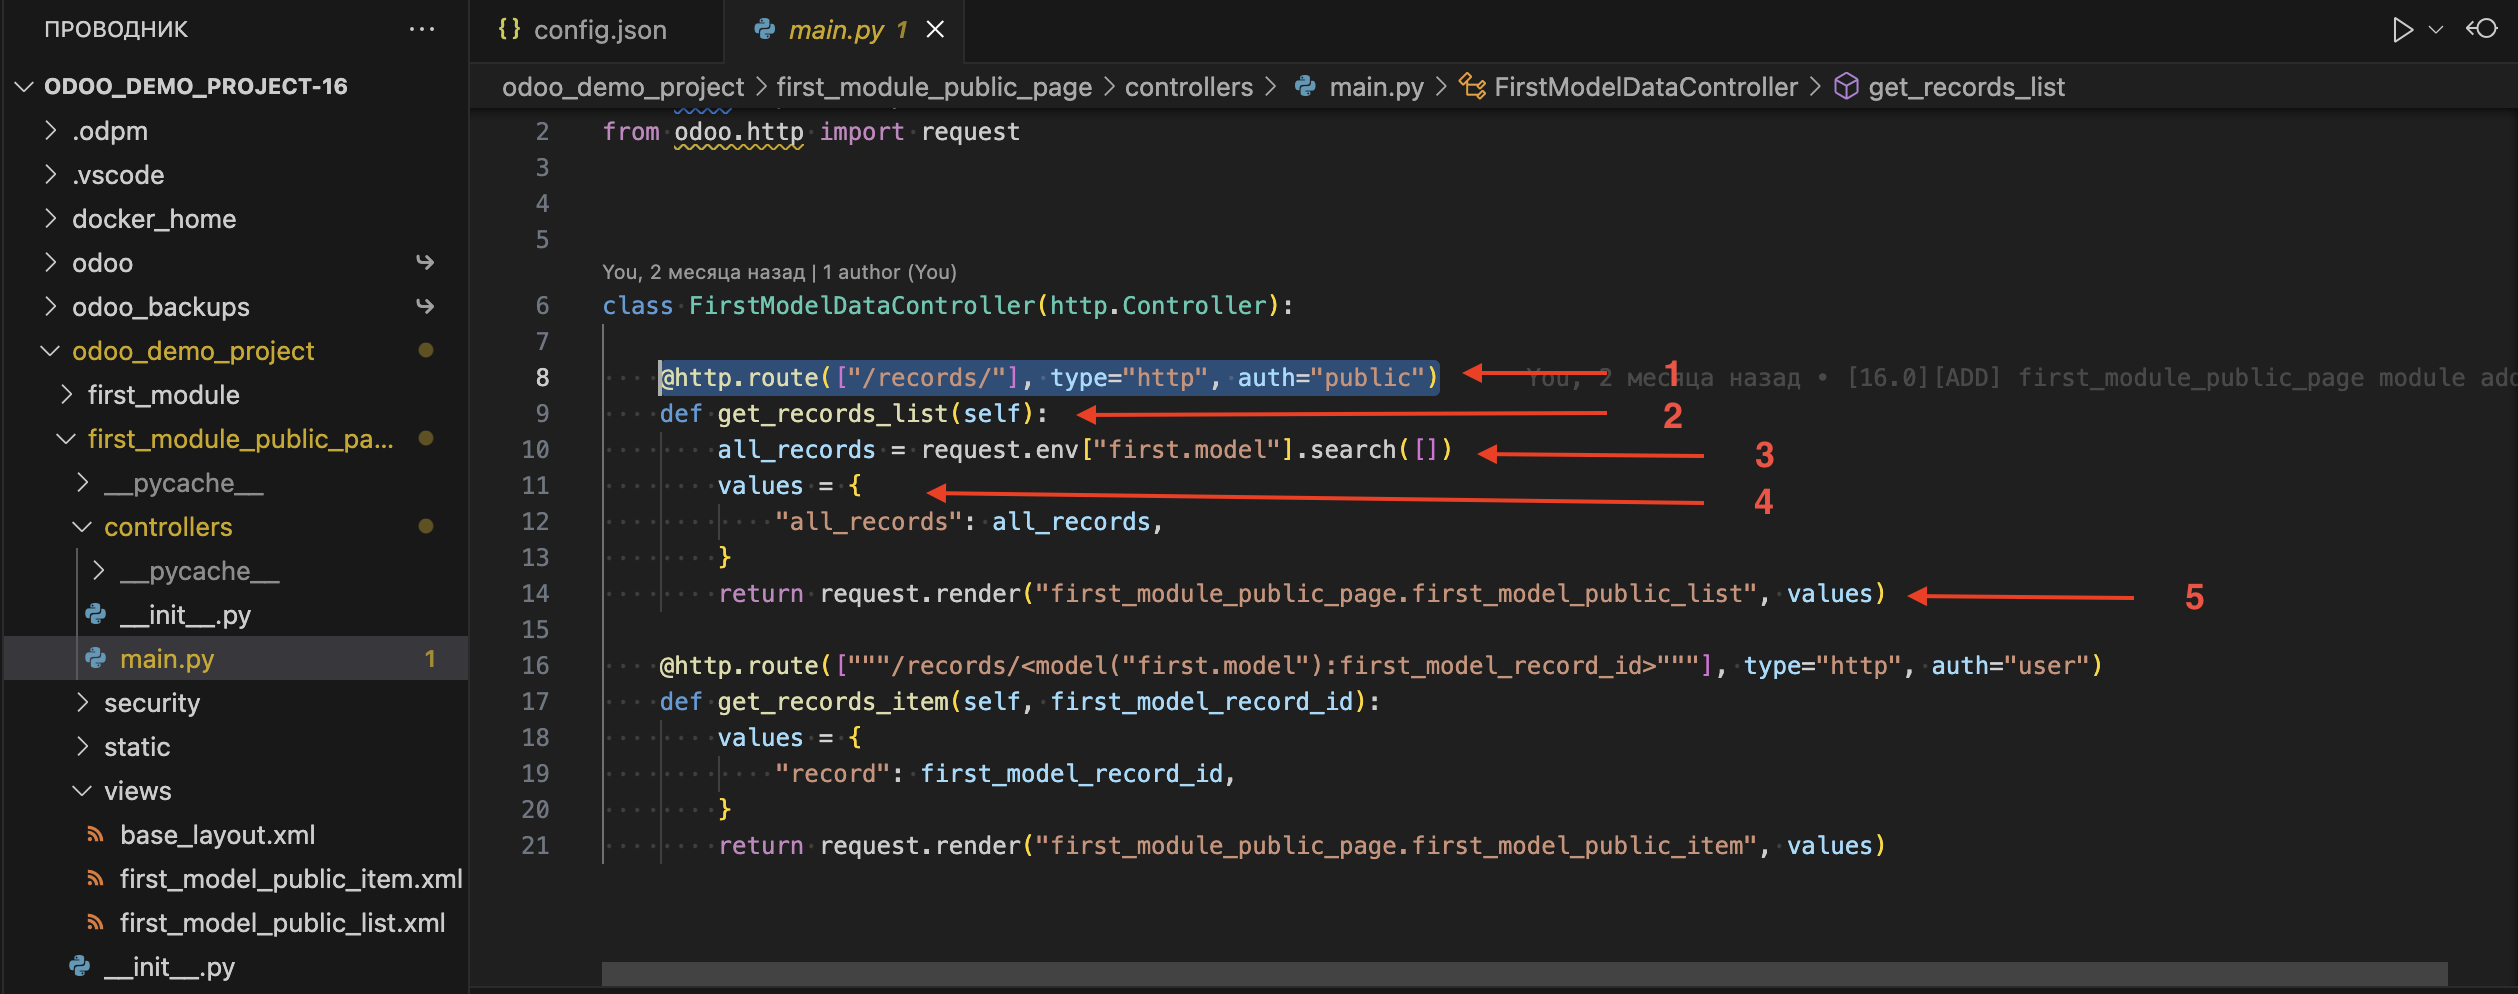Click modified dot on controllers folder
Screen dimensions: 2518x994
426,526
